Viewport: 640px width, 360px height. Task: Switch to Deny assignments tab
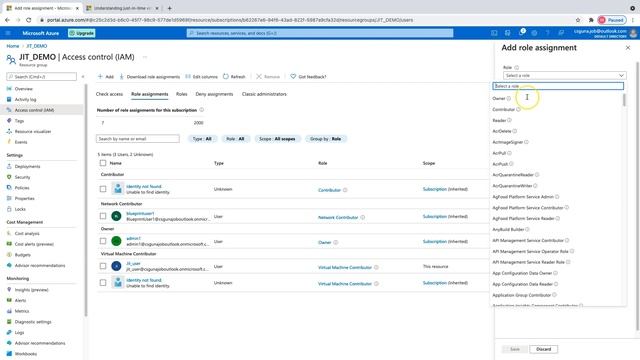pos(214,94)
